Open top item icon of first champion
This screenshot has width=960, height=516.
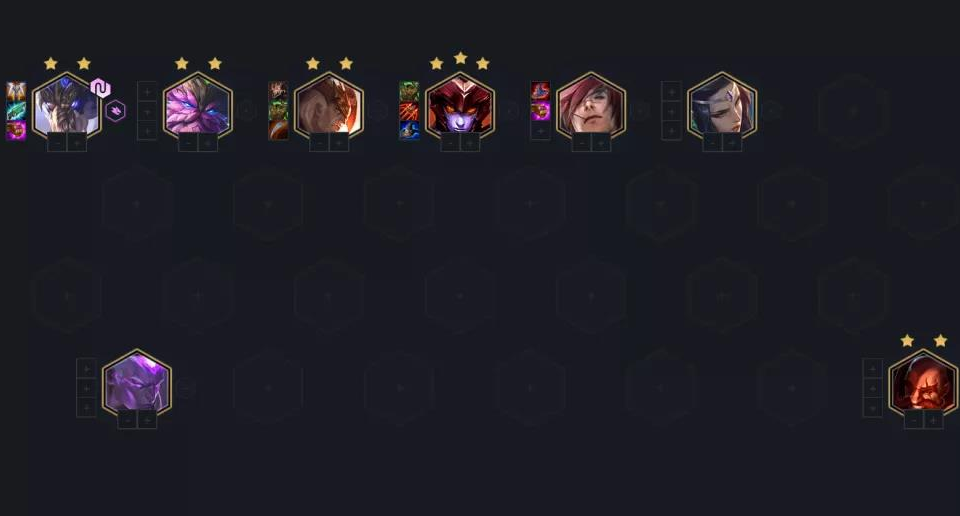point(16,92)
